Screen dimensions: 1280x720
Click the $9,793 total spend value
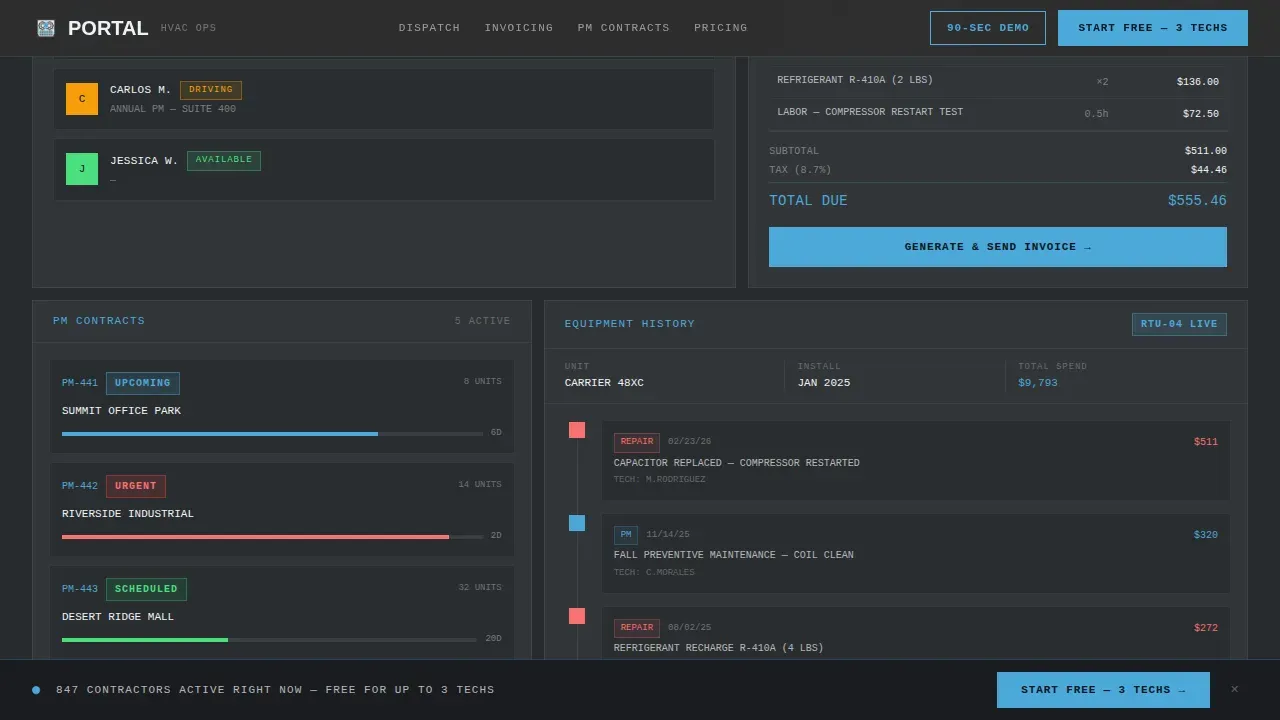[x=1038, y=383]
